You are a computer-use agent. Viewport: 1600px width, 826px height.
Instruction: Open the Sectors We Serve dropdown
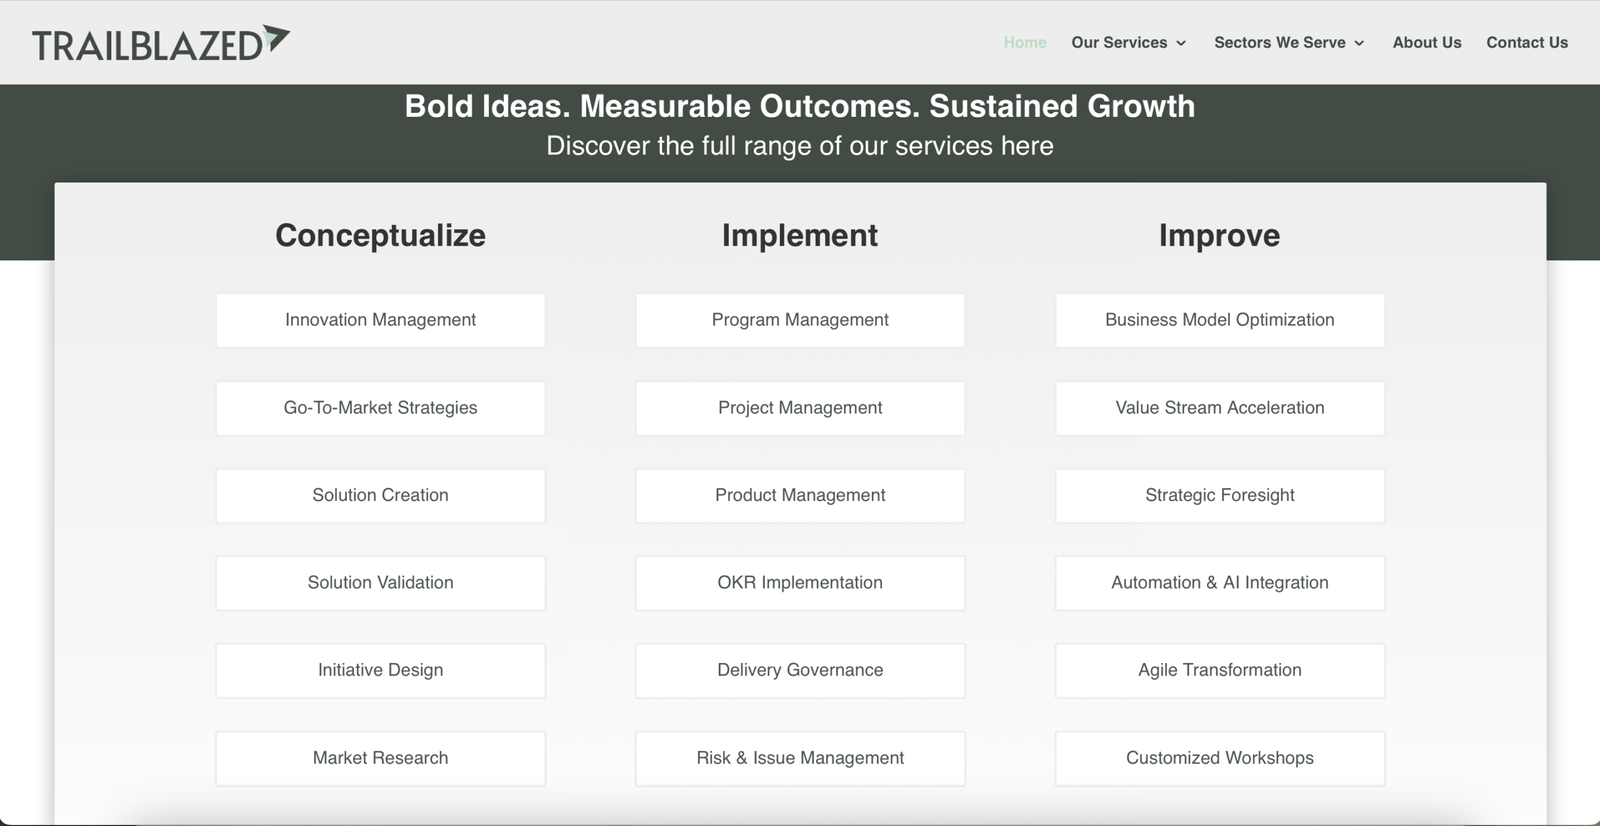point(1281,42)
